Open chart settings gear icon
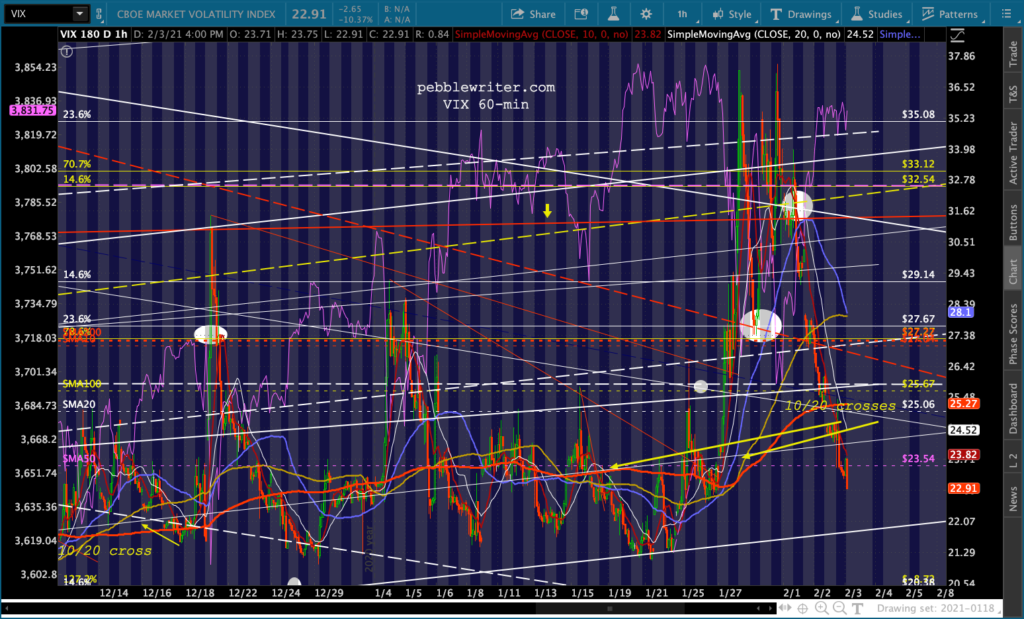The height and width of the screenshot is (619, 1024). [646, 14]
